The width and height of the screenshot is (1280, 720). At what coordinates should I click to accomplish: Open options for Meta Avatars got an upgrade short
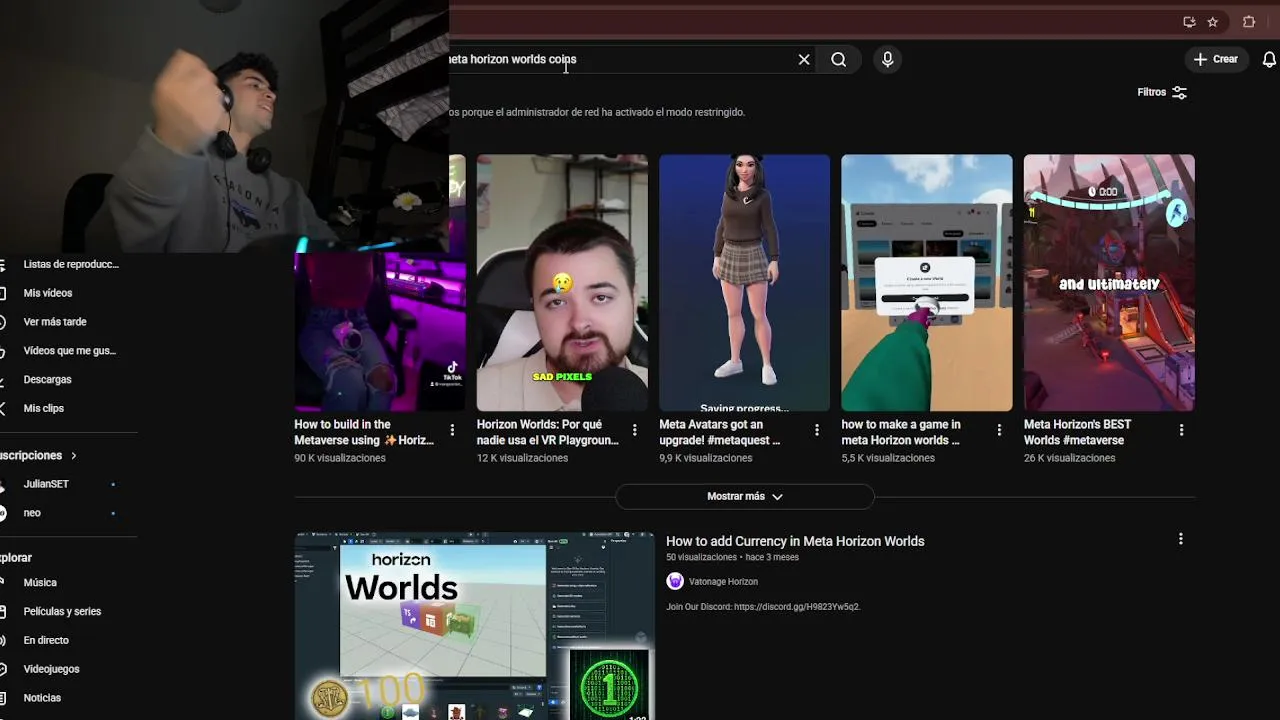coord(817,430)
